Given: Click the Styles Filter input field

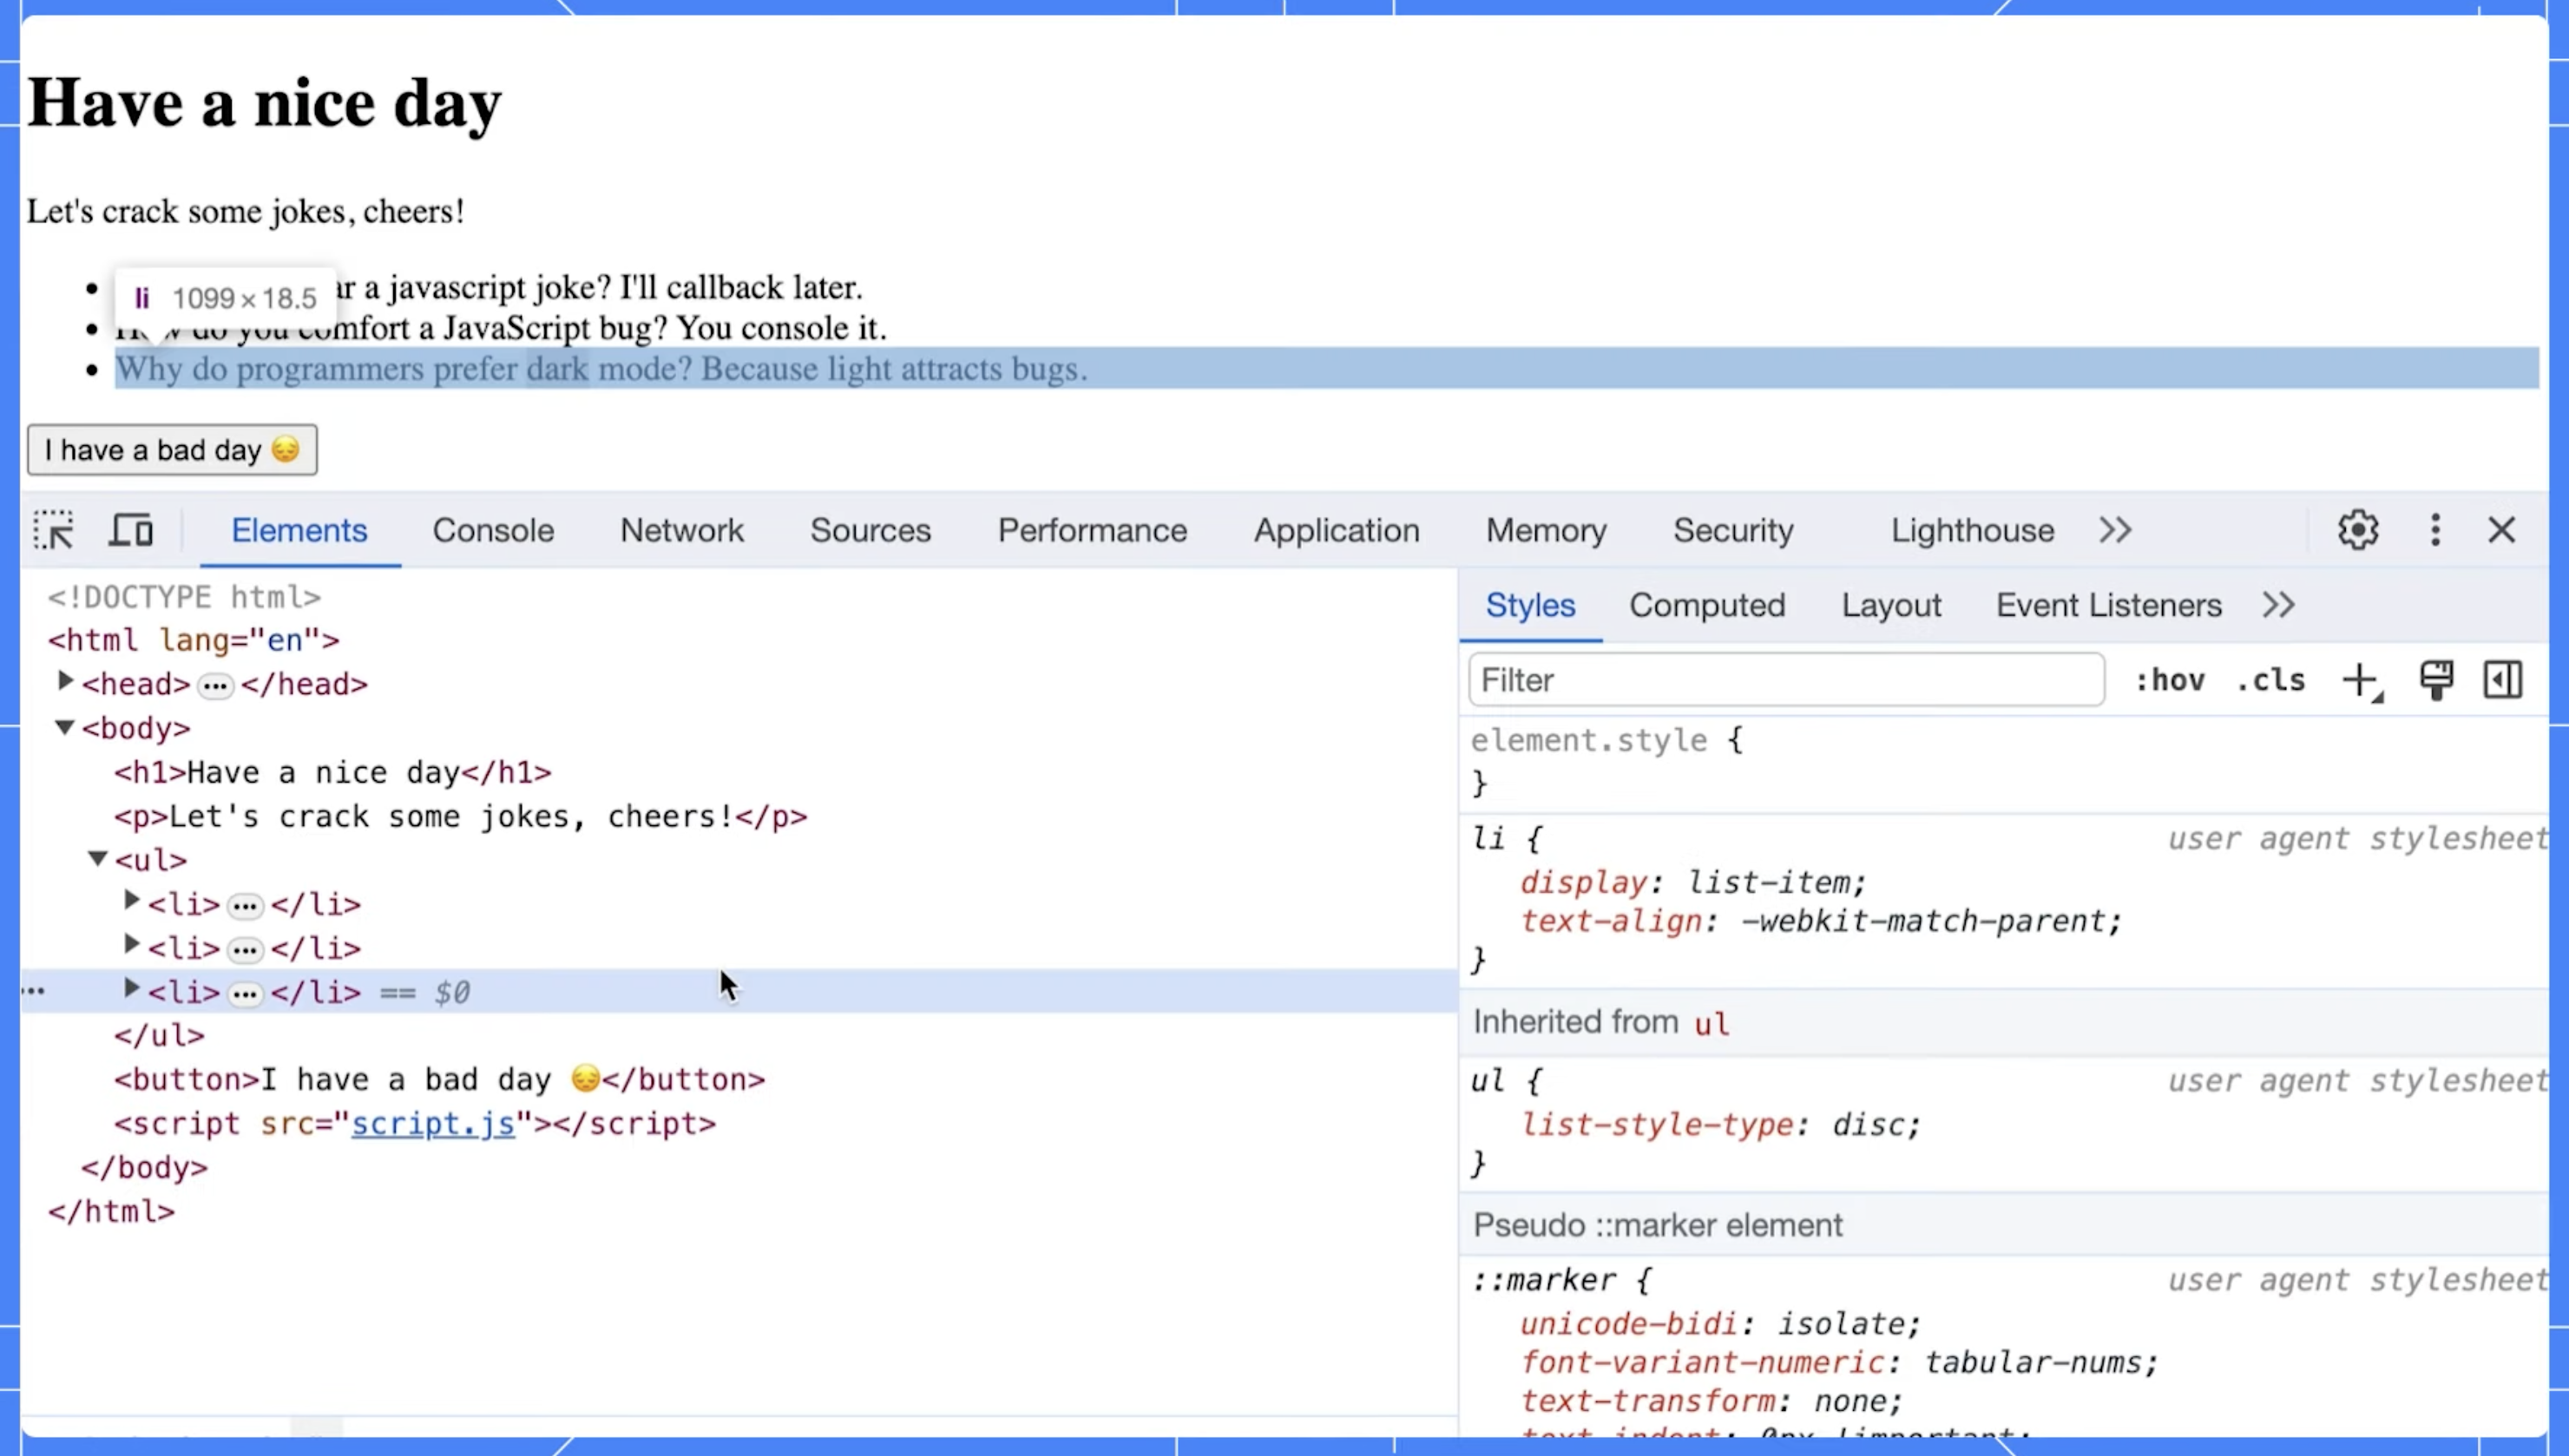Looking at the screenshot, I should tap(1786, 680).
